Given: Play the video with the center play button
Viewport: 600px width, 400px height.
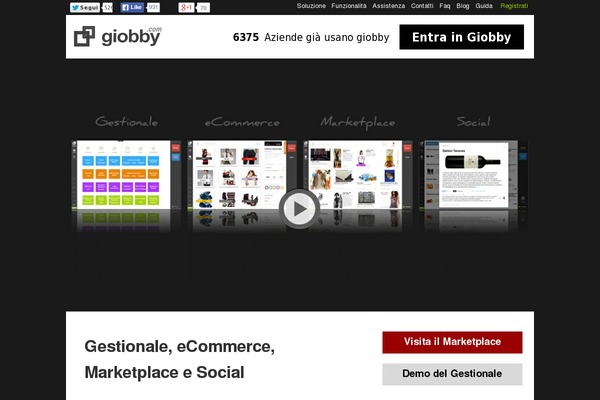Looking at the screenshot, I should point(299,208).
